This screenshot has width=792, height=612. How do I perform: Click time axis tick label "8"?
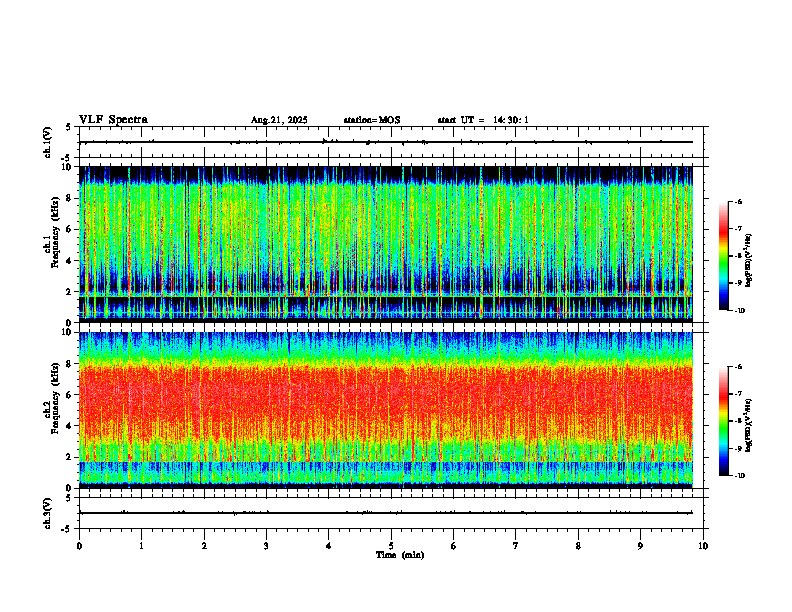pos(578,546)
